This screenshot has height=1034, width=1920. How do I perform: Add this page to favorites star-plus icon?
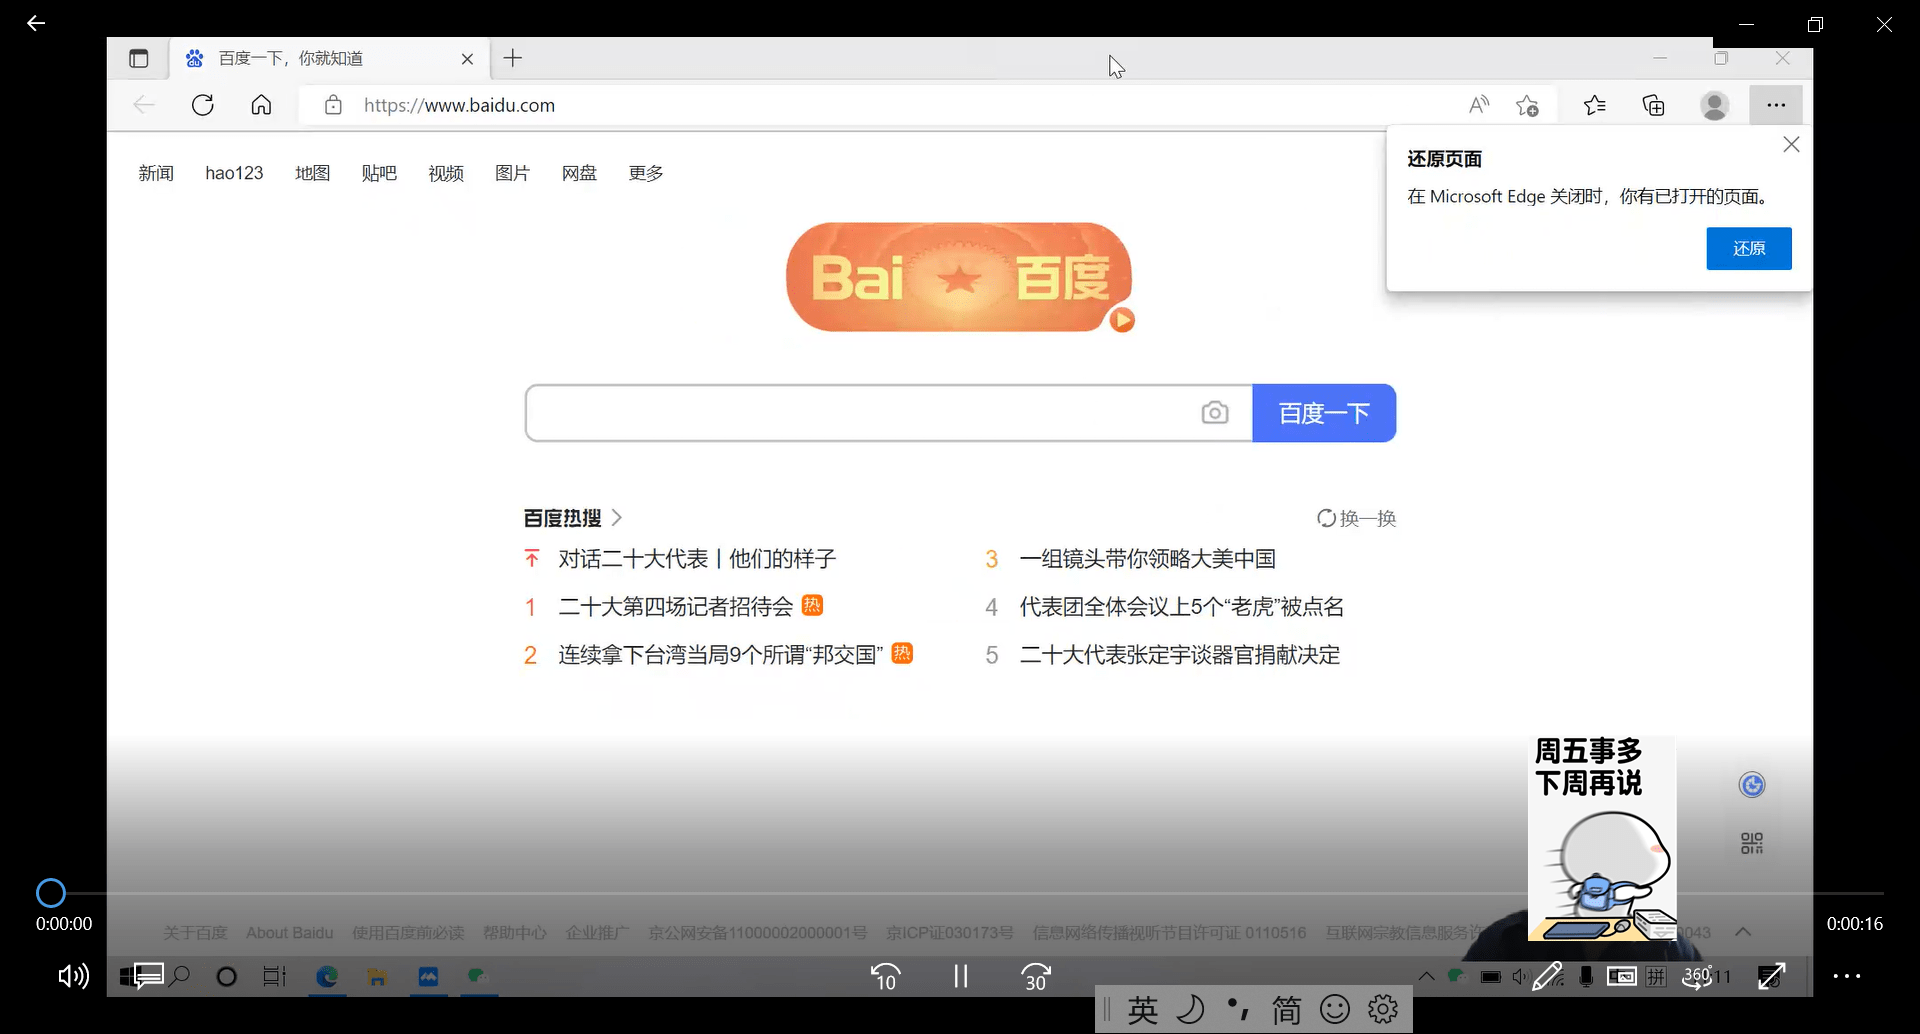[1527, 105]
